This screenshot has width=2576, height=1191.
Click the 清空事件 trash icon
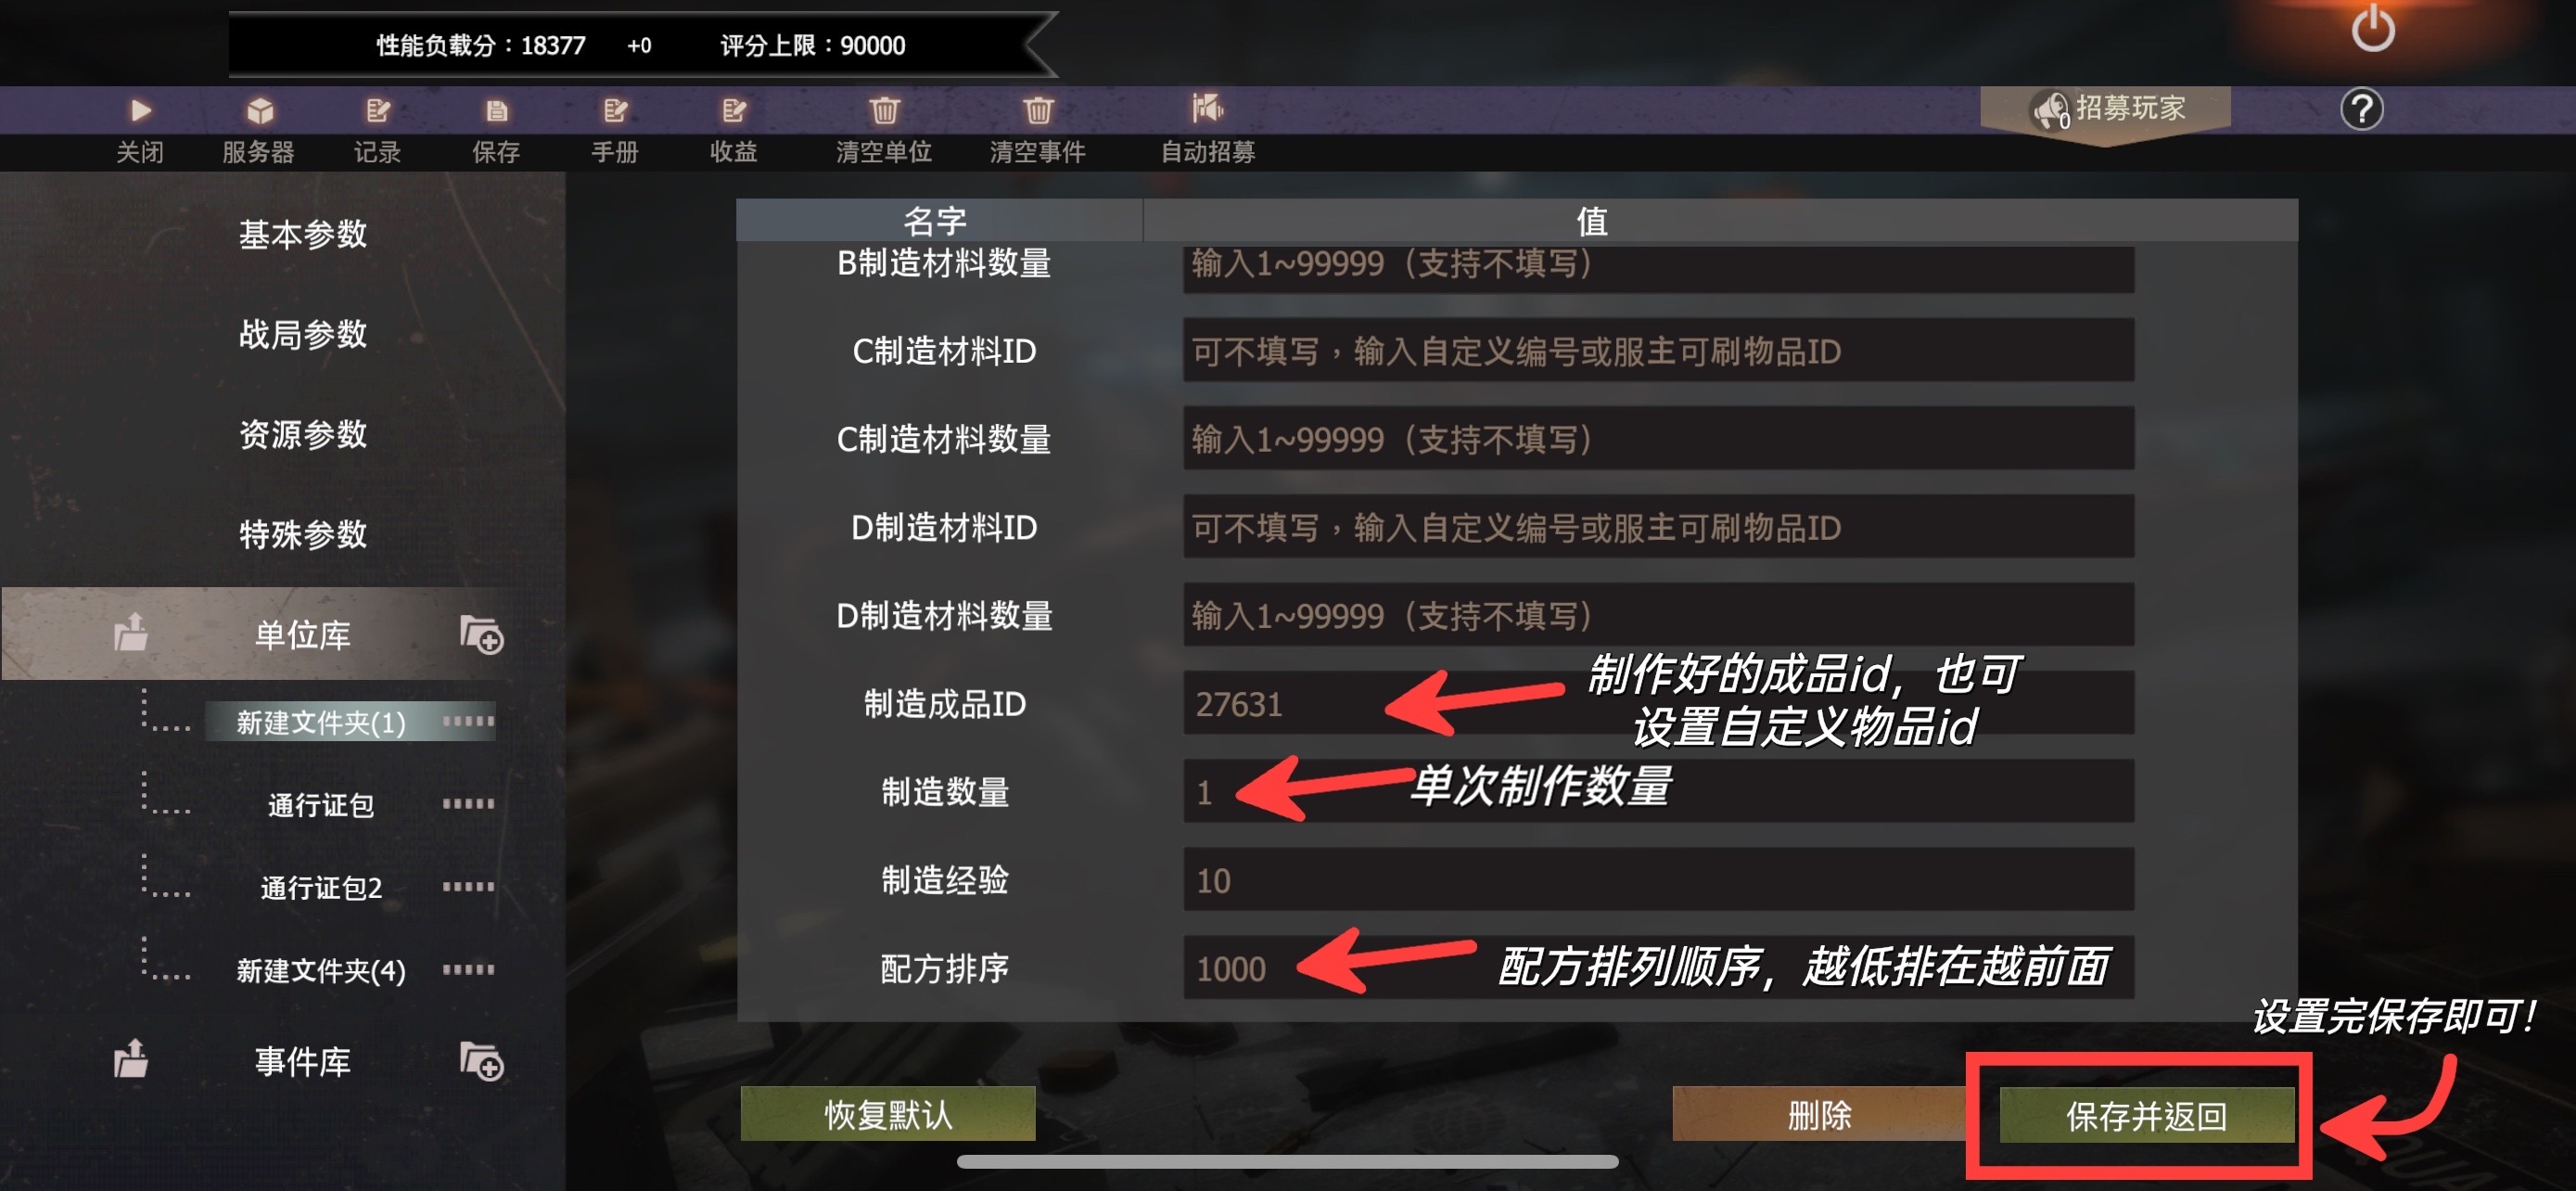[x=1038, y=110]
